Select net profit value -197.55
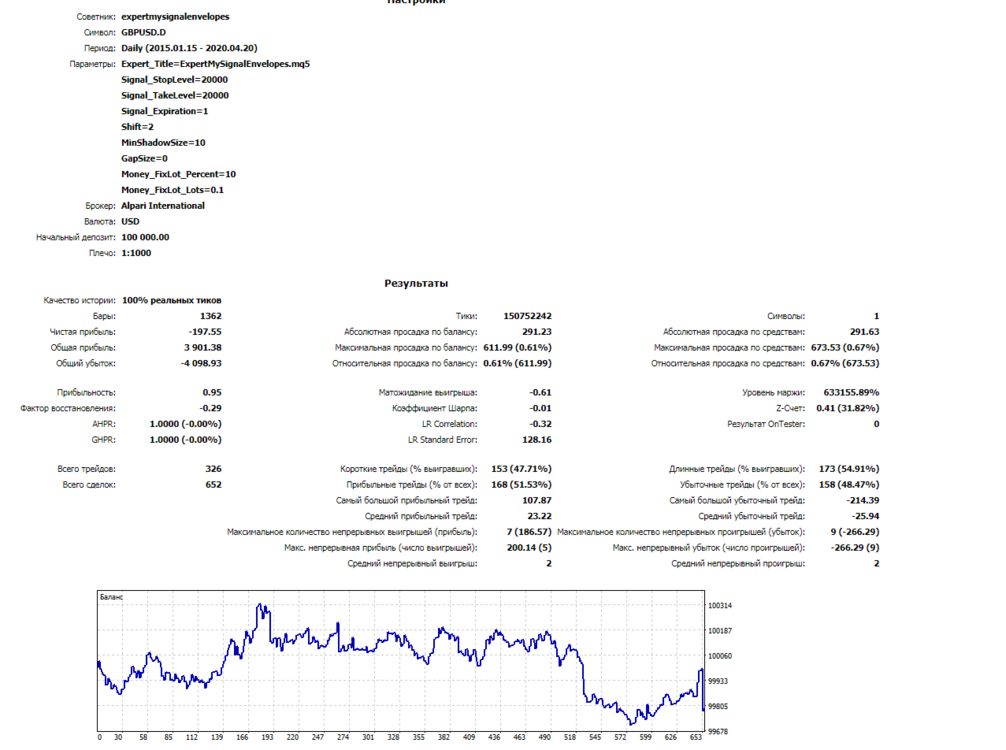The image size is (1006, 750). tap(205, 332)
